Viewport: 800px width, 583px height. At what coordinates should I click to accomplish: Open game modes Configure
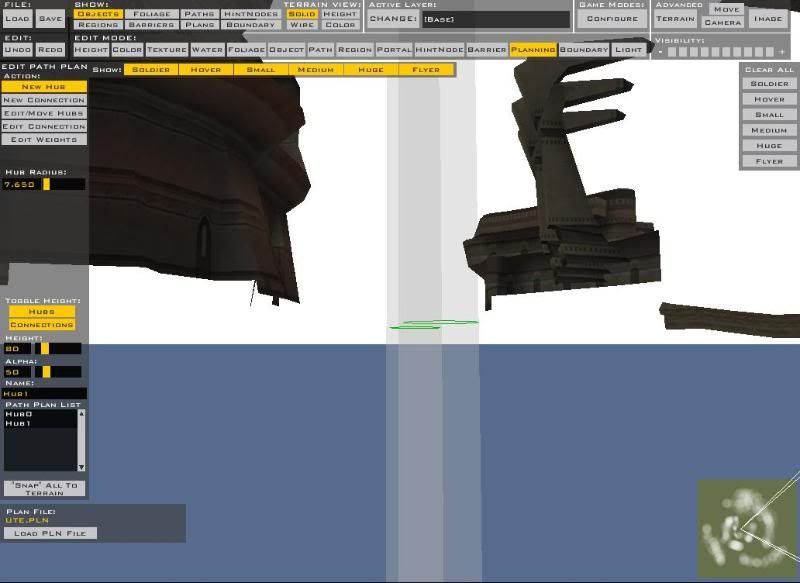(x=612, y=19)
